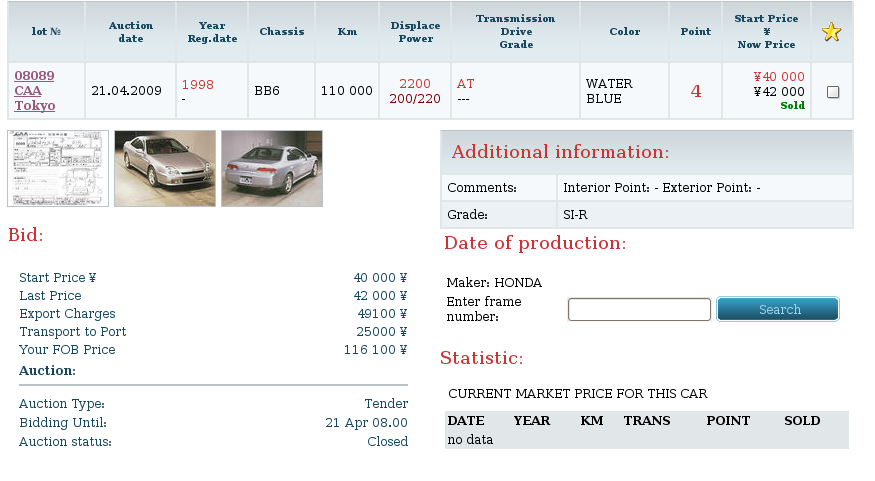Image resolution: width=875 pixels, height=481 pixels.
Task: Click the Transmission Drive Grade header
Action: point(516,32)
